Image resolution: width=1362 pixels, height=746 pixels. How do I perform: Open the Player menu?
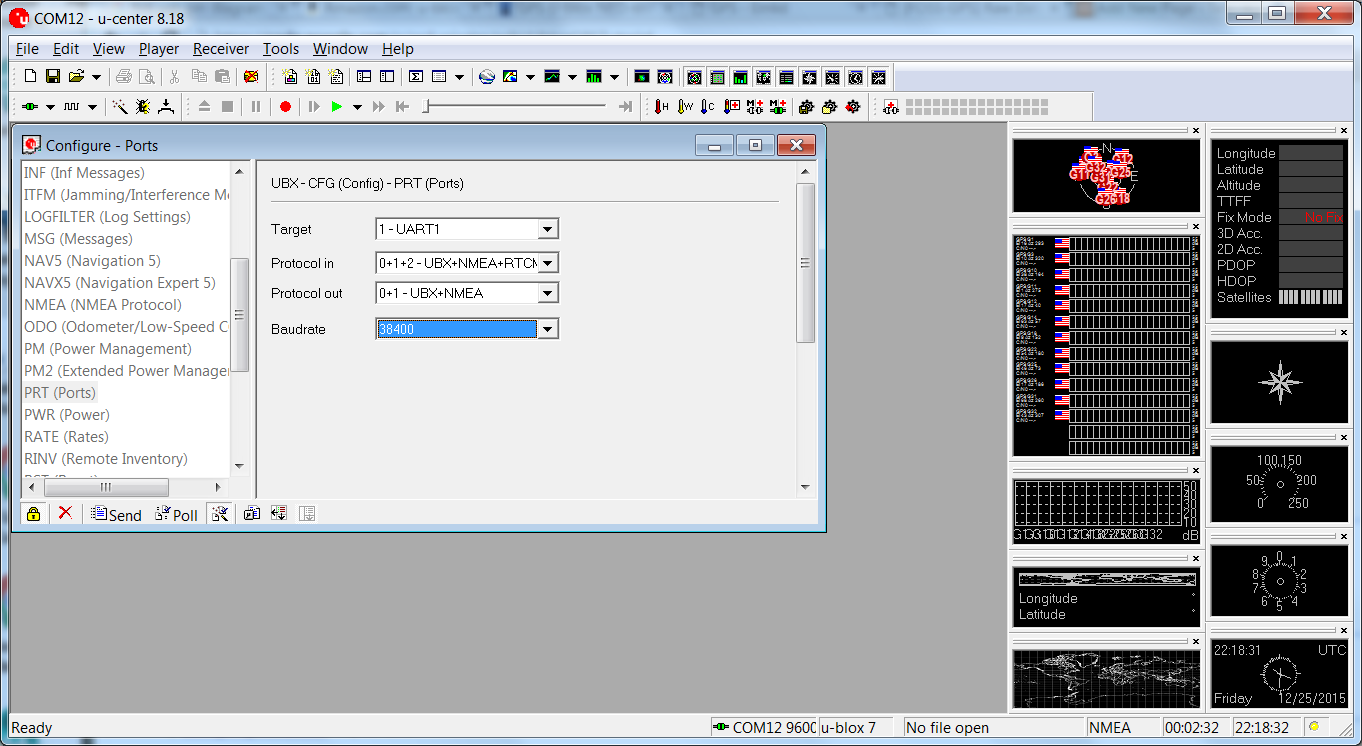pos(159,49)
